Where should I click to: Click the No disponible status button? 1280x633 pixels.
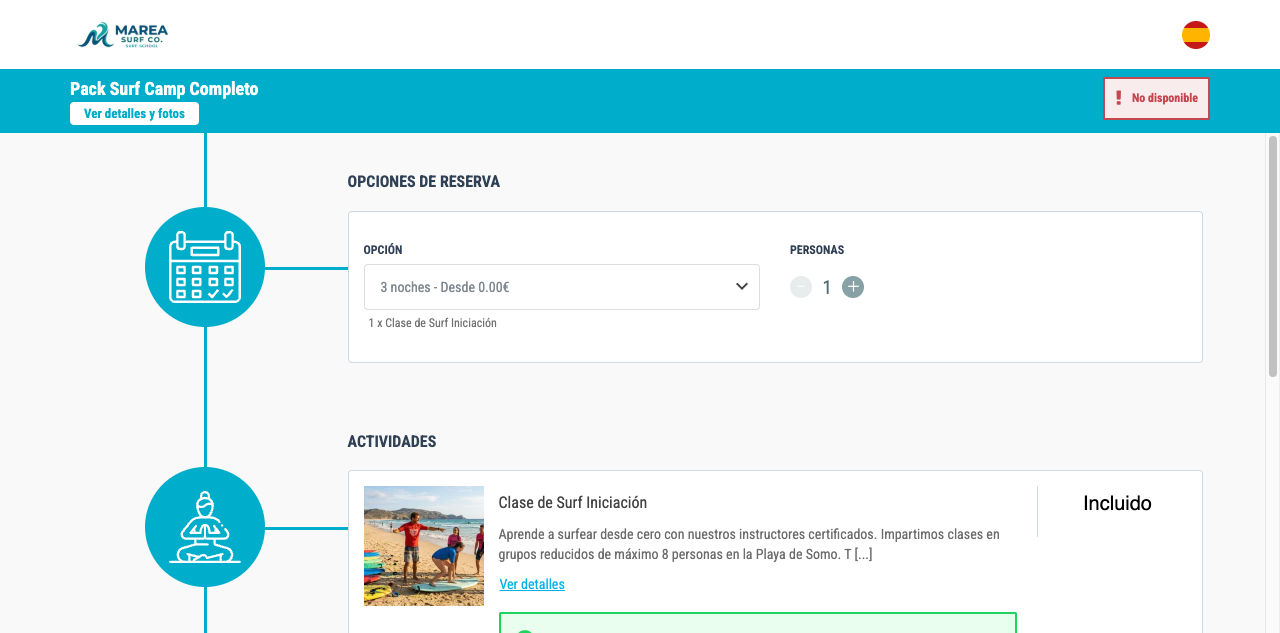pyautogui.click(x=1157, y=98)
